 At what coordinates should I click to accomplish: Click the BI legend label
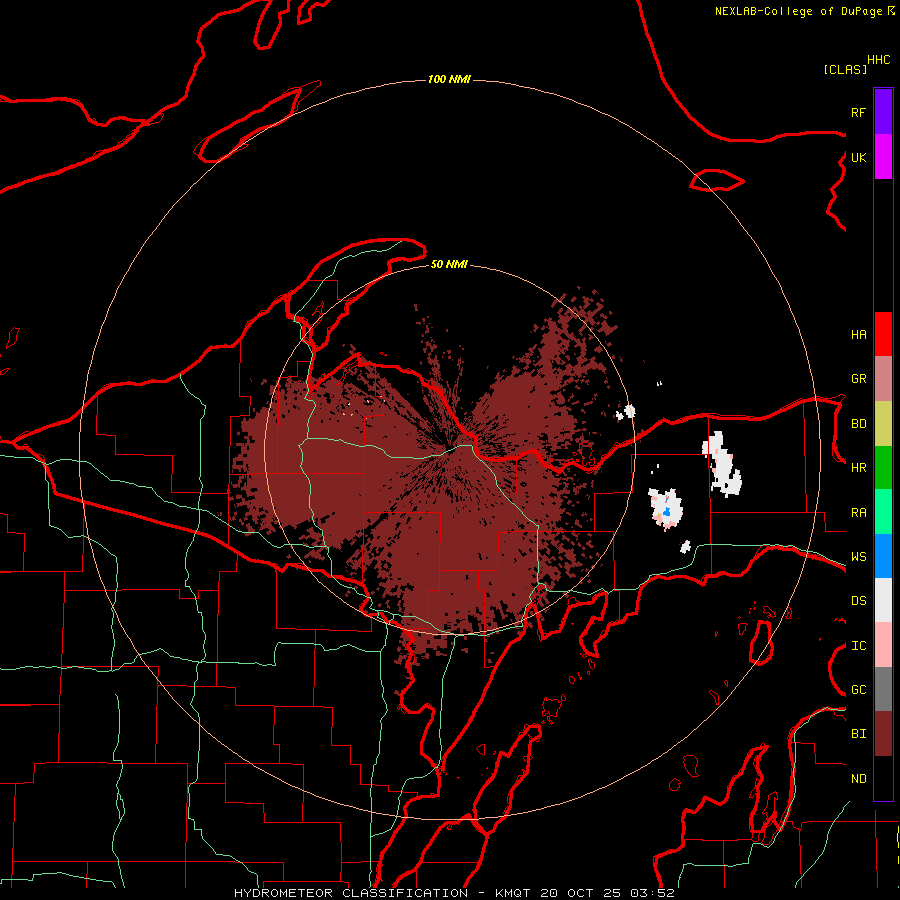(x=858, y=734)
